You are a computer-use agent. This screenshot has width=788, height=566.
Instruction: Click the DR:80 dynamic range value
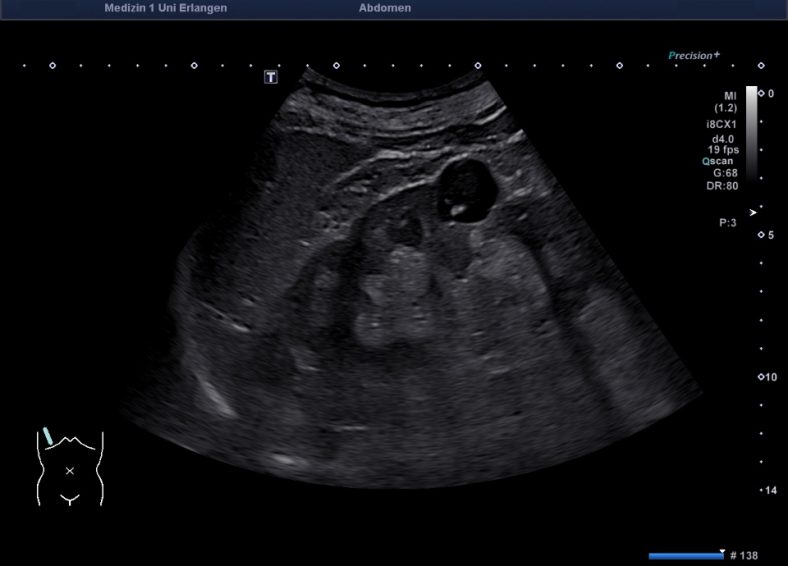tap(724, 185)
